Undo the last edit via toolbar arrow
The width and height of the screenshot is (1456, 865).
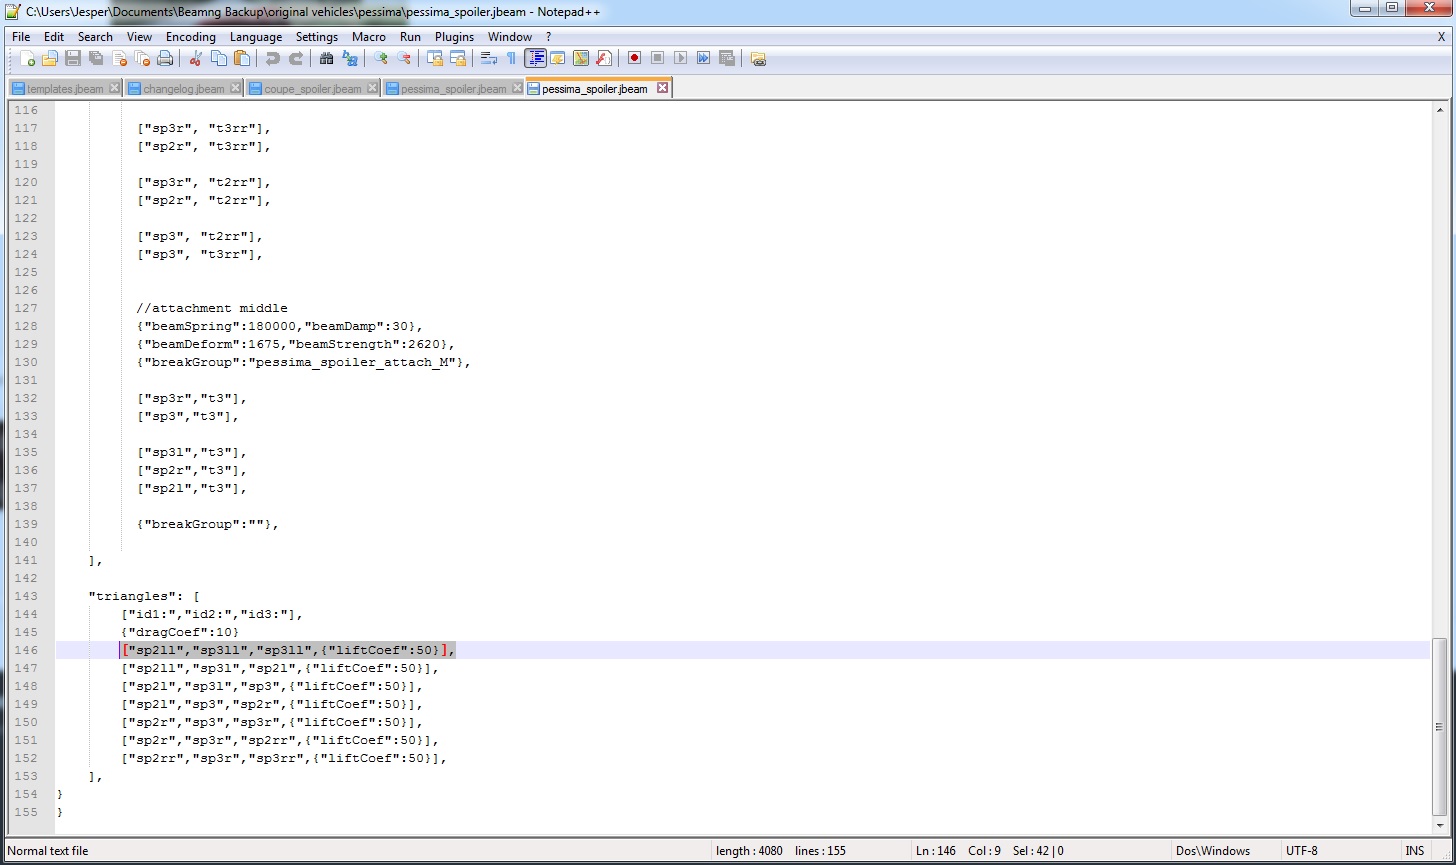pyautogui.click(x=272, y=58)
